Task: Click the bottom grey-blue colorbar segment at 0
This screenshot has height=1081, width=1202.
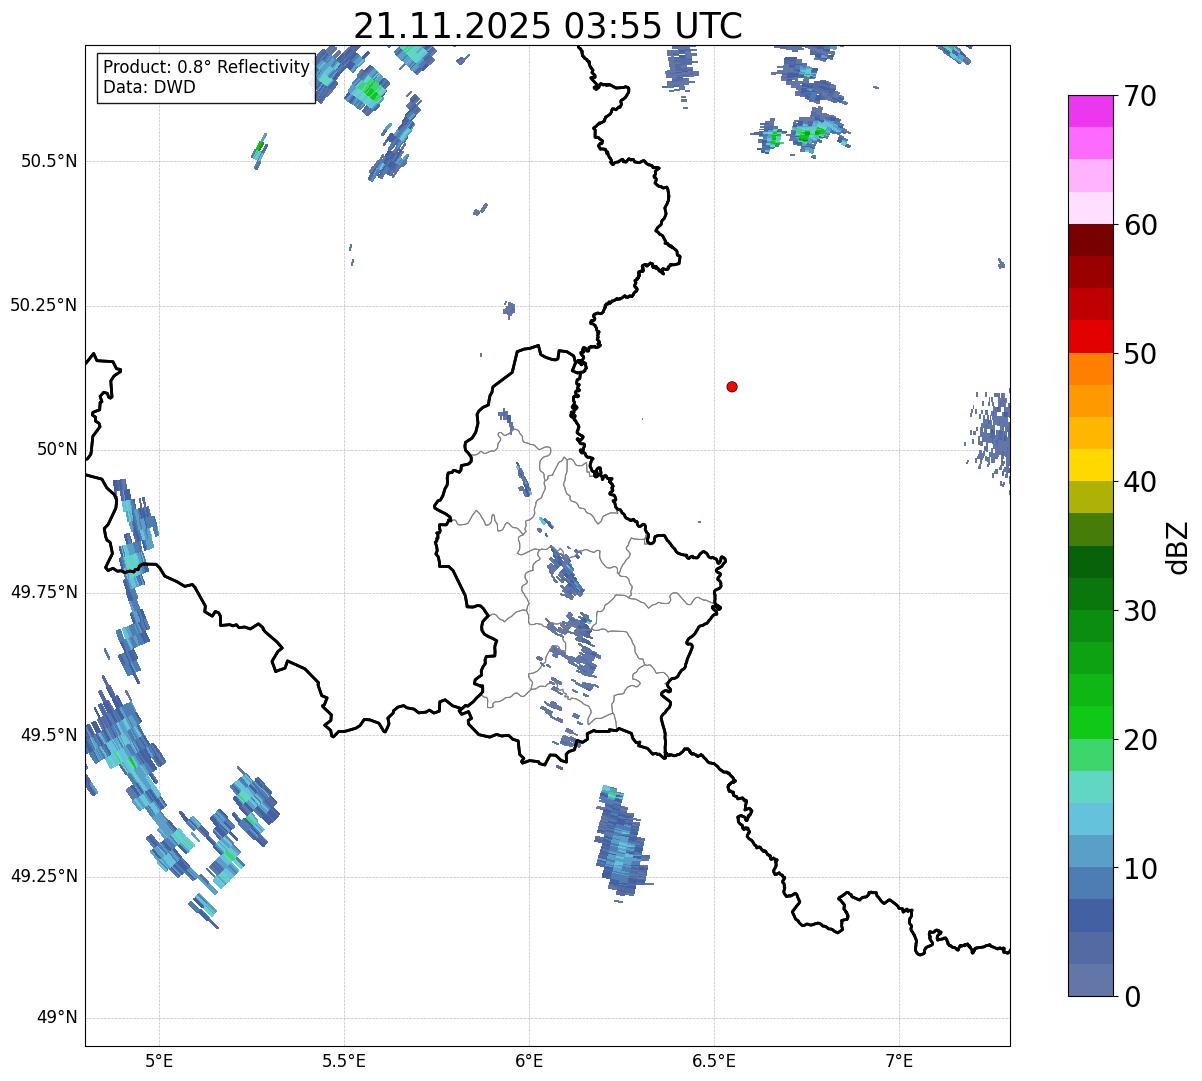Action: pos(1091,980)
